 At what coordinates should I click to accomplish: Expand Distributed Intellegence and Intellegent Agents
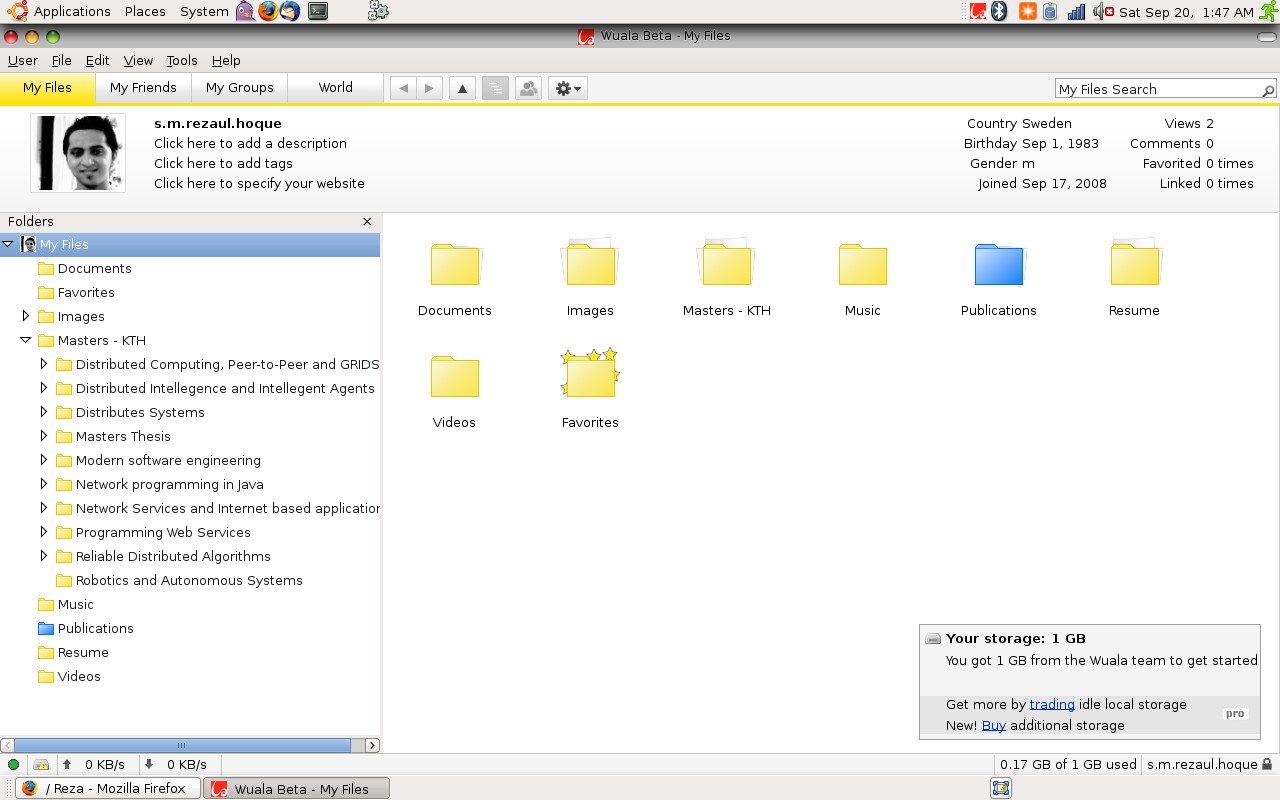[44, 388]
